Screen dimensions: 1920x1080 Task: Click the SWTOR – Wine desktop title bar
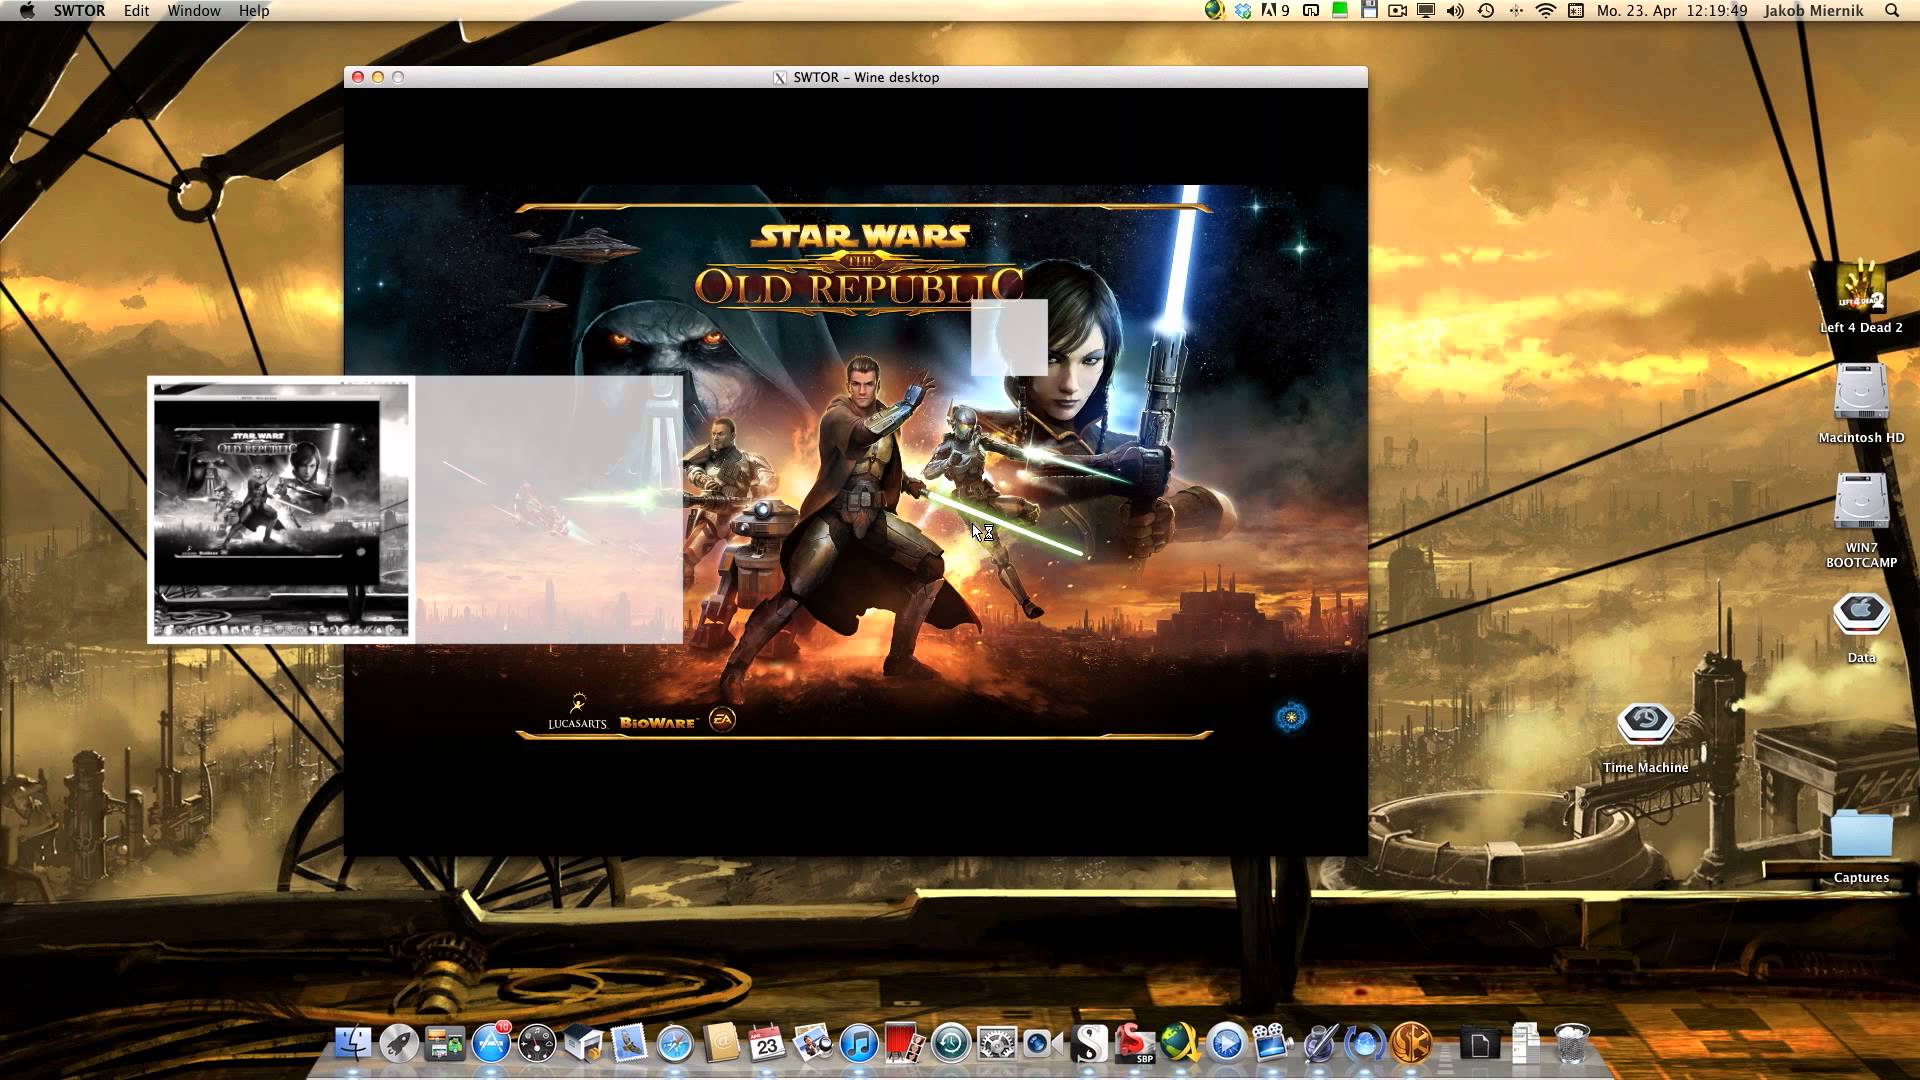[856, 77]
